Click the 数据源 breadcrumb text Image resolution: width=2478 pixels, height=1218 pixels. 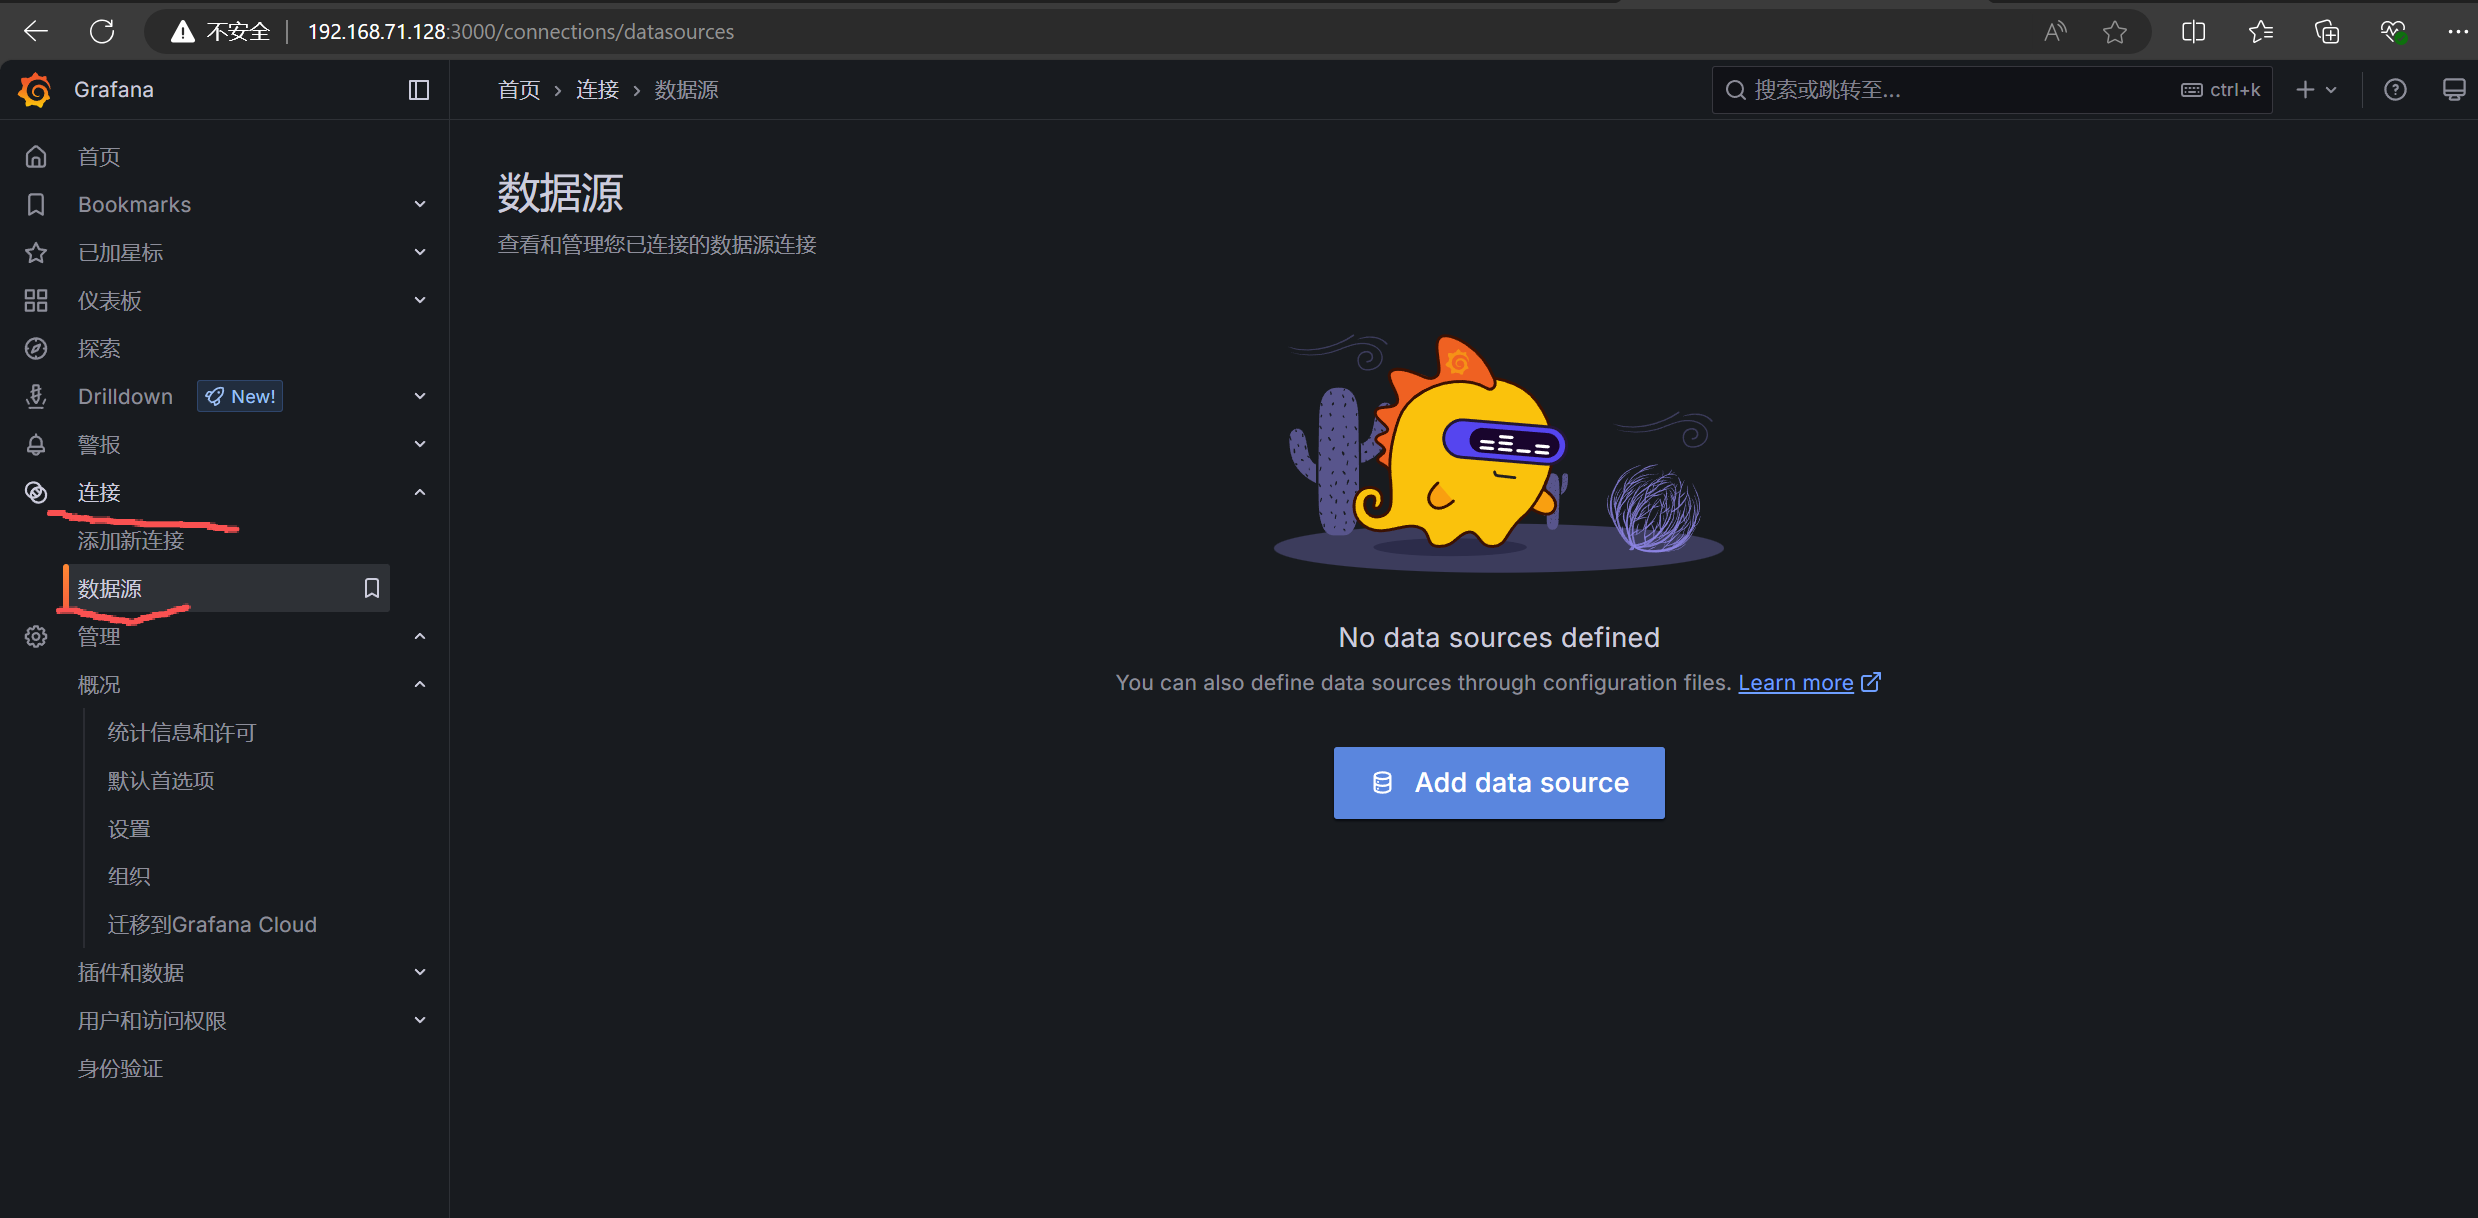tap(687, 90)
